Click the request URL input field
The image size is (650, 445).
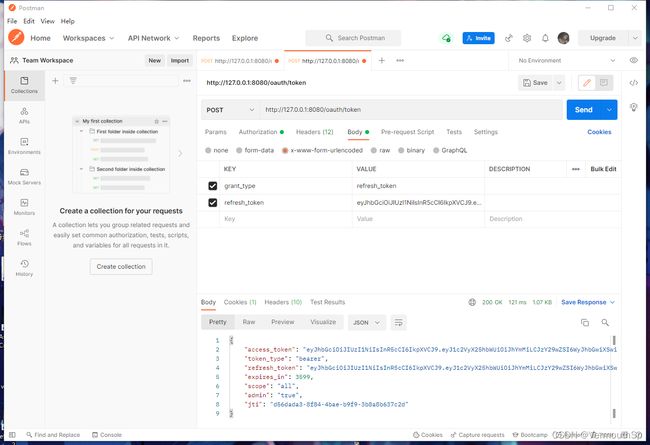[410, 110]
